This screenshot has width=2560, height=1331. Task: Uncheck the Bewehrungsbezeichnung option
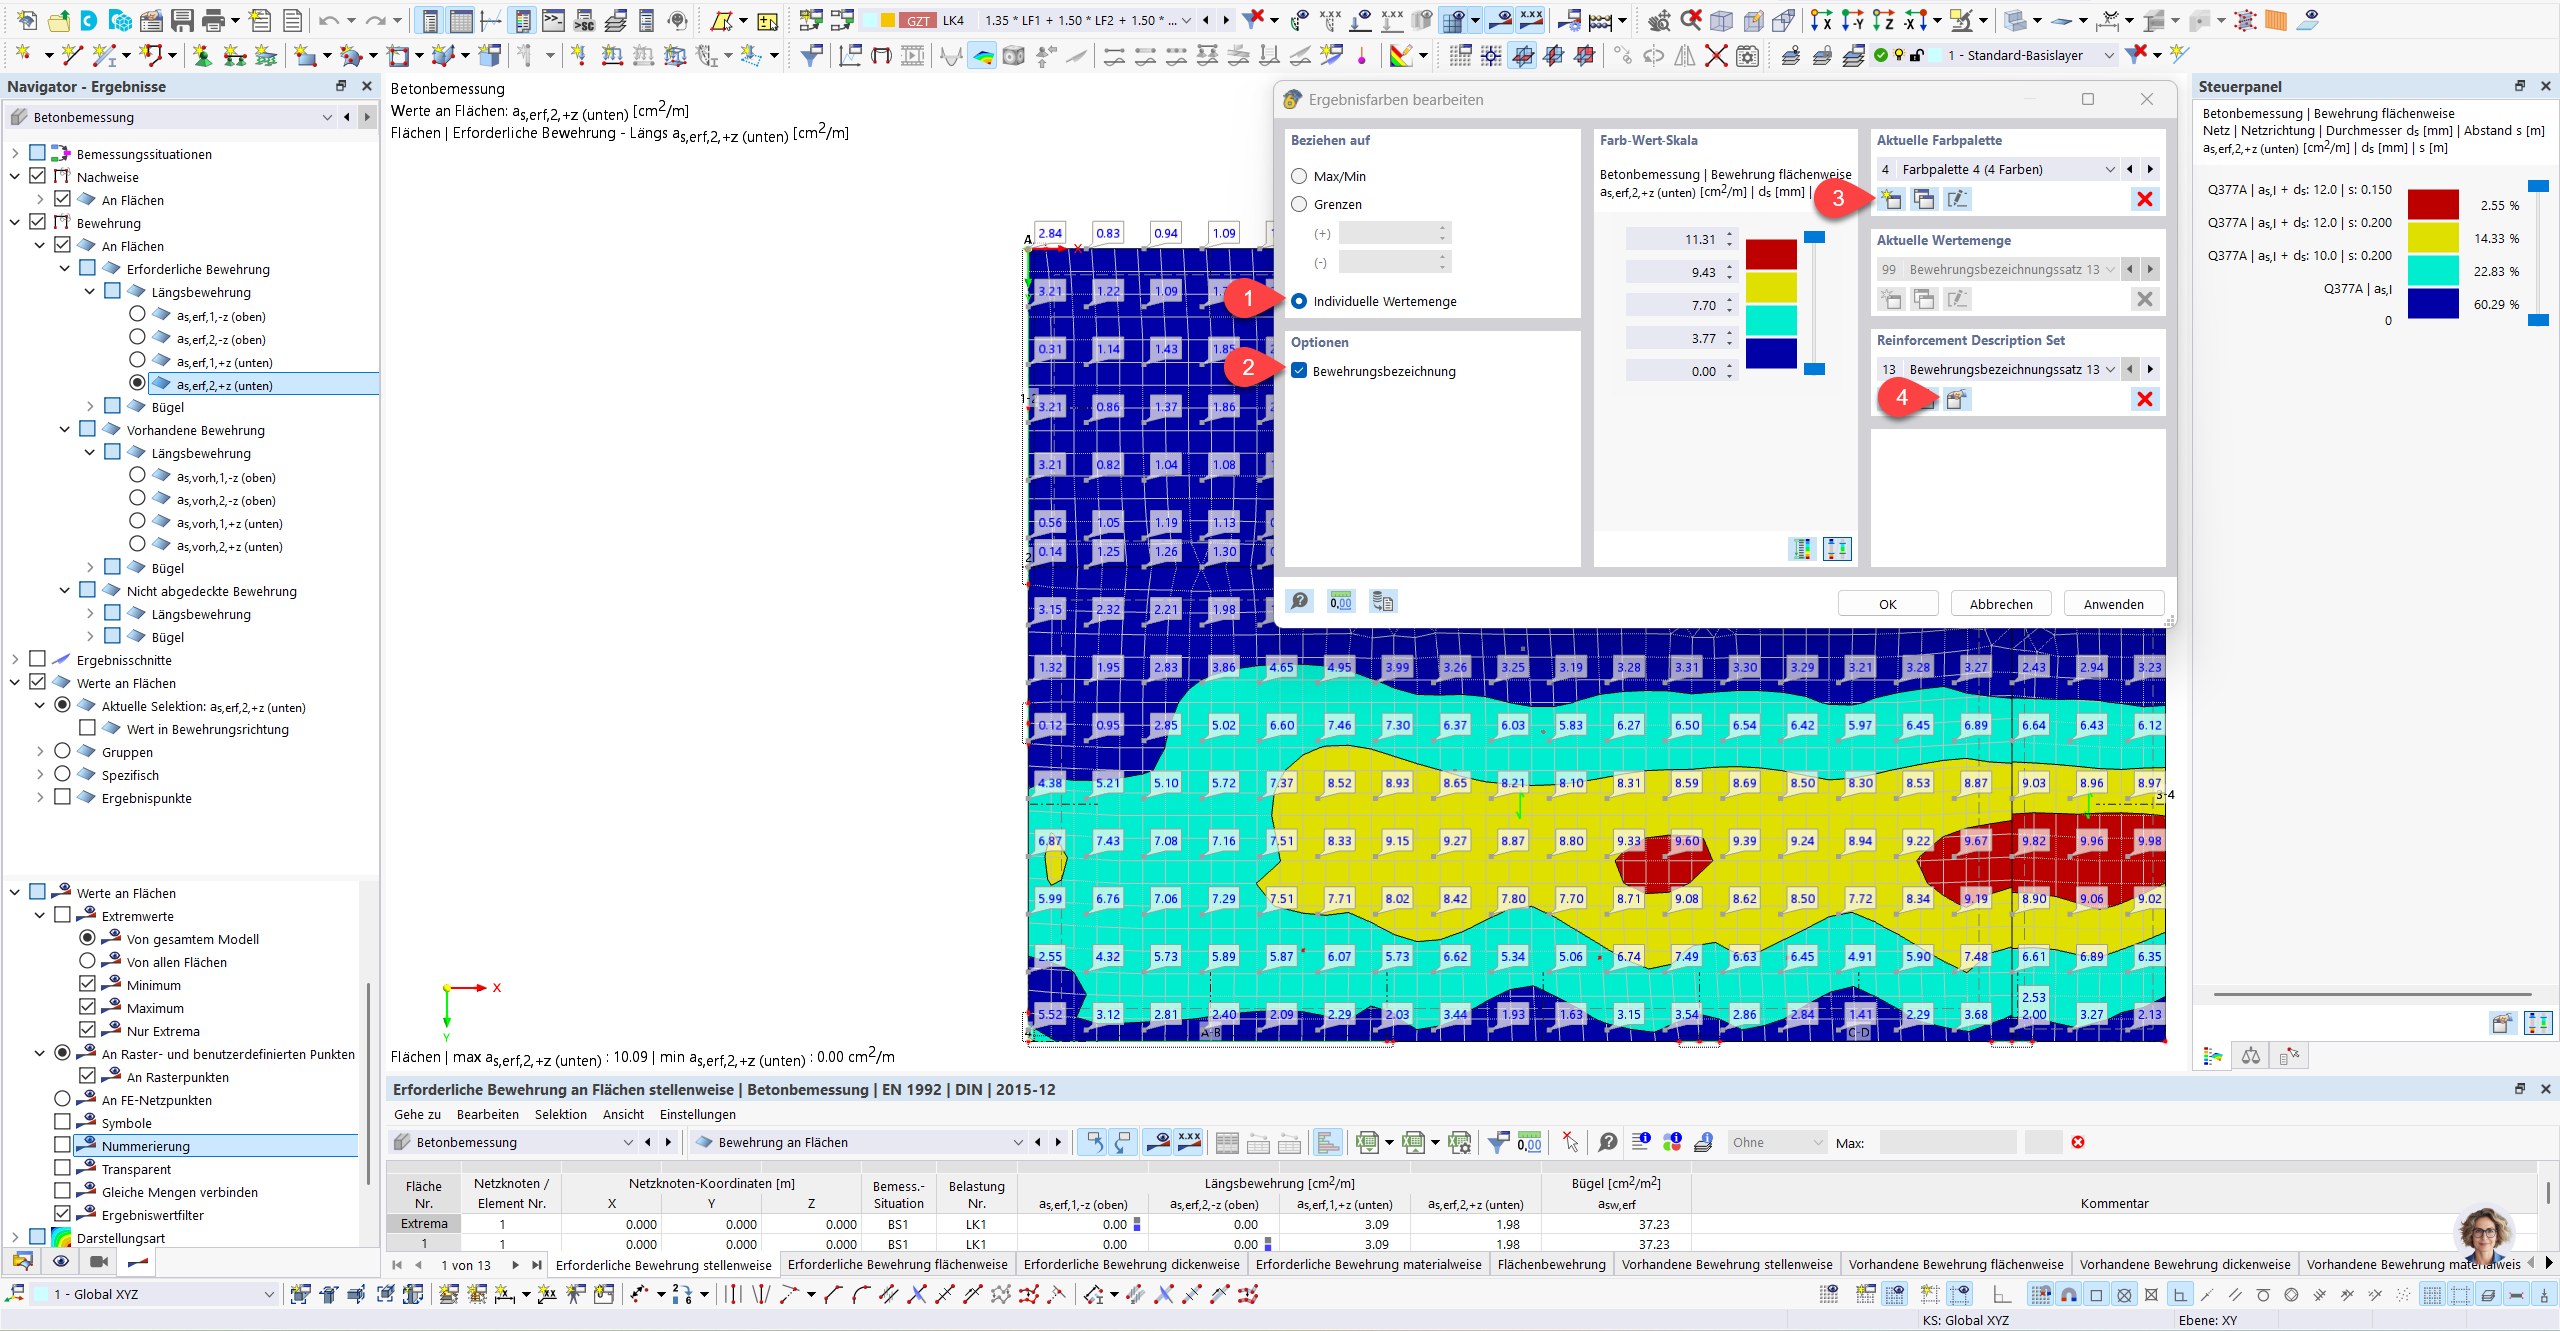pos(1299,371)
